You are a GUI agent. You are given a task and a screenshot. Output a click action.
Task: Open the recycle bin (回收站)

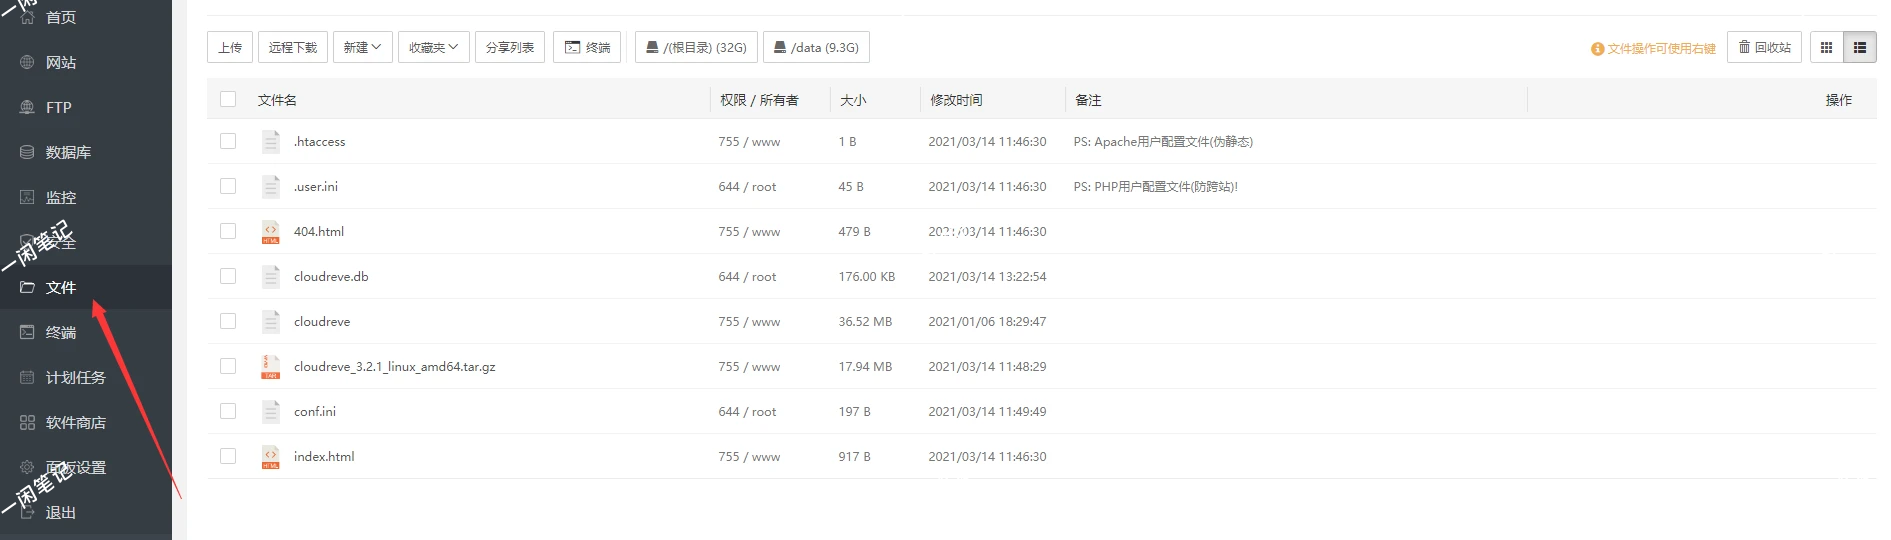coord(1764,47)
